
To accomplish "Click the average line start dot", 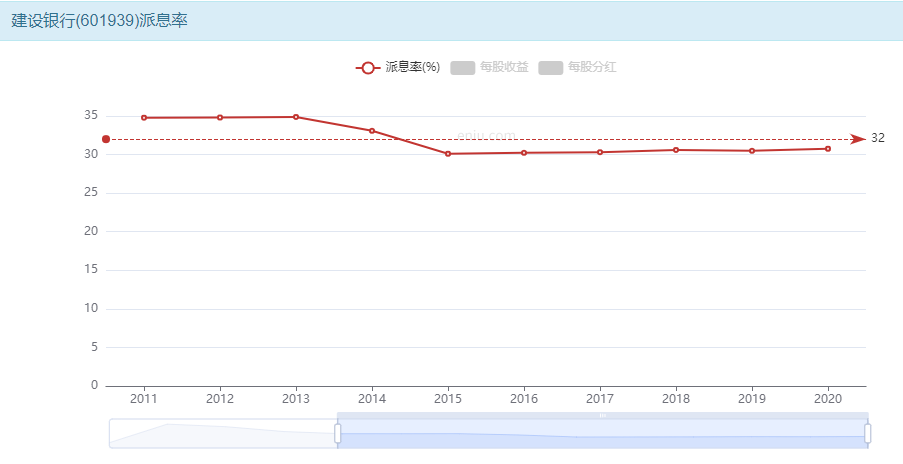I will click(x=106, y=139).
